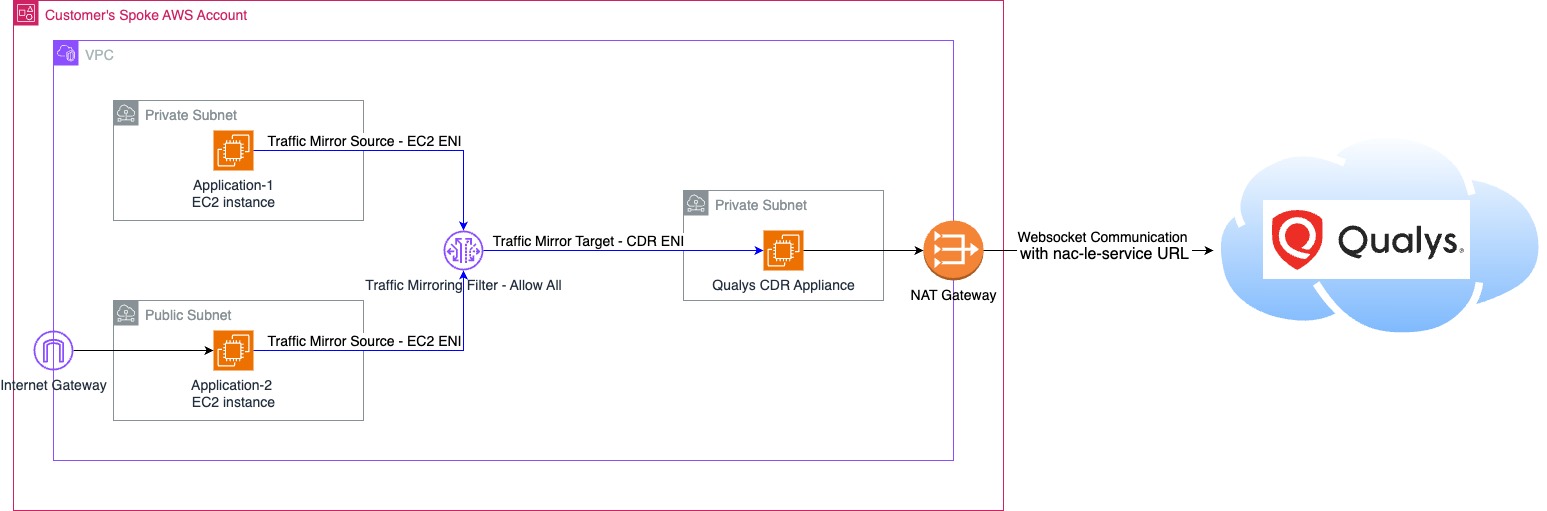Click Traffic Mirror Source label above Application-1 arrow
Viewport: 1547px width, 511px height.
(x=364, y=141)
